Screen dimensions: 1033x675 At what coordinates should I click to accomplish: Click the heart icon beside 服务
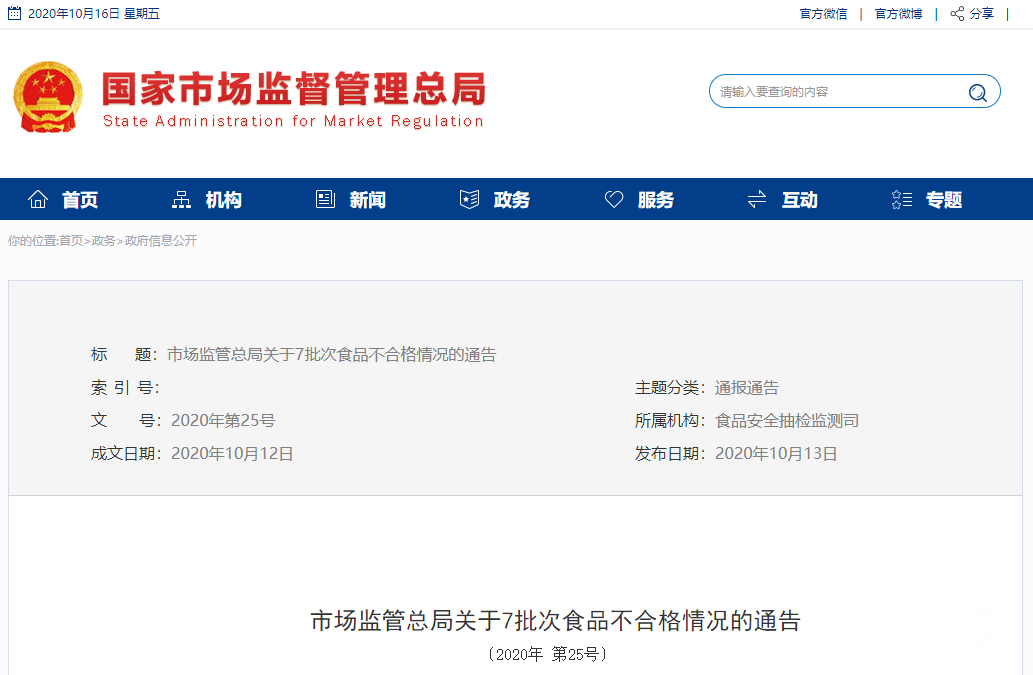point(614,199)
